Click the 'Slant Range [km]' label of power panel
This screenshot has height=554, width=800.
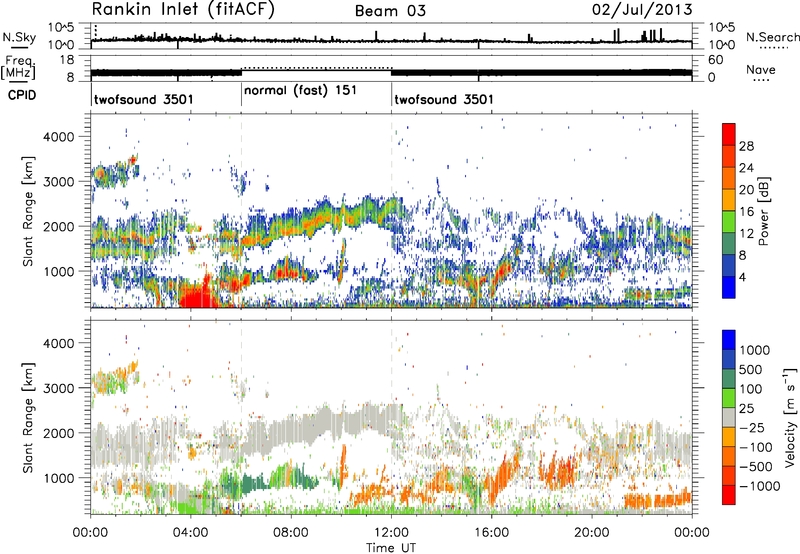click(28, 211)
